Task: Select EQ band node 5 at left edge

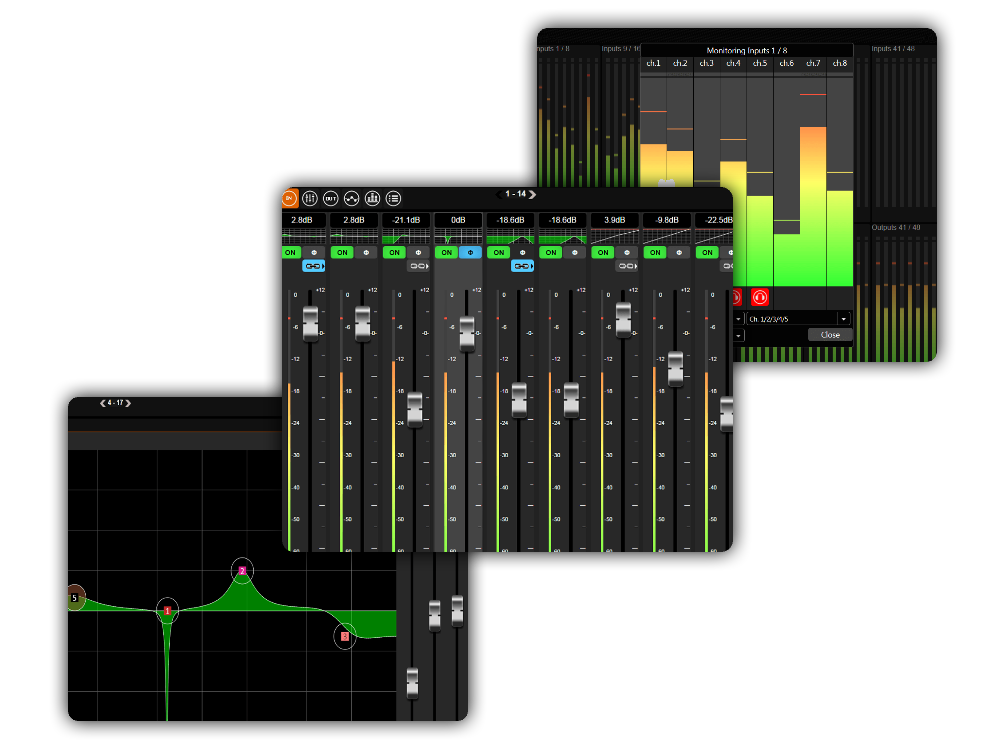Action: click(75, 598)
